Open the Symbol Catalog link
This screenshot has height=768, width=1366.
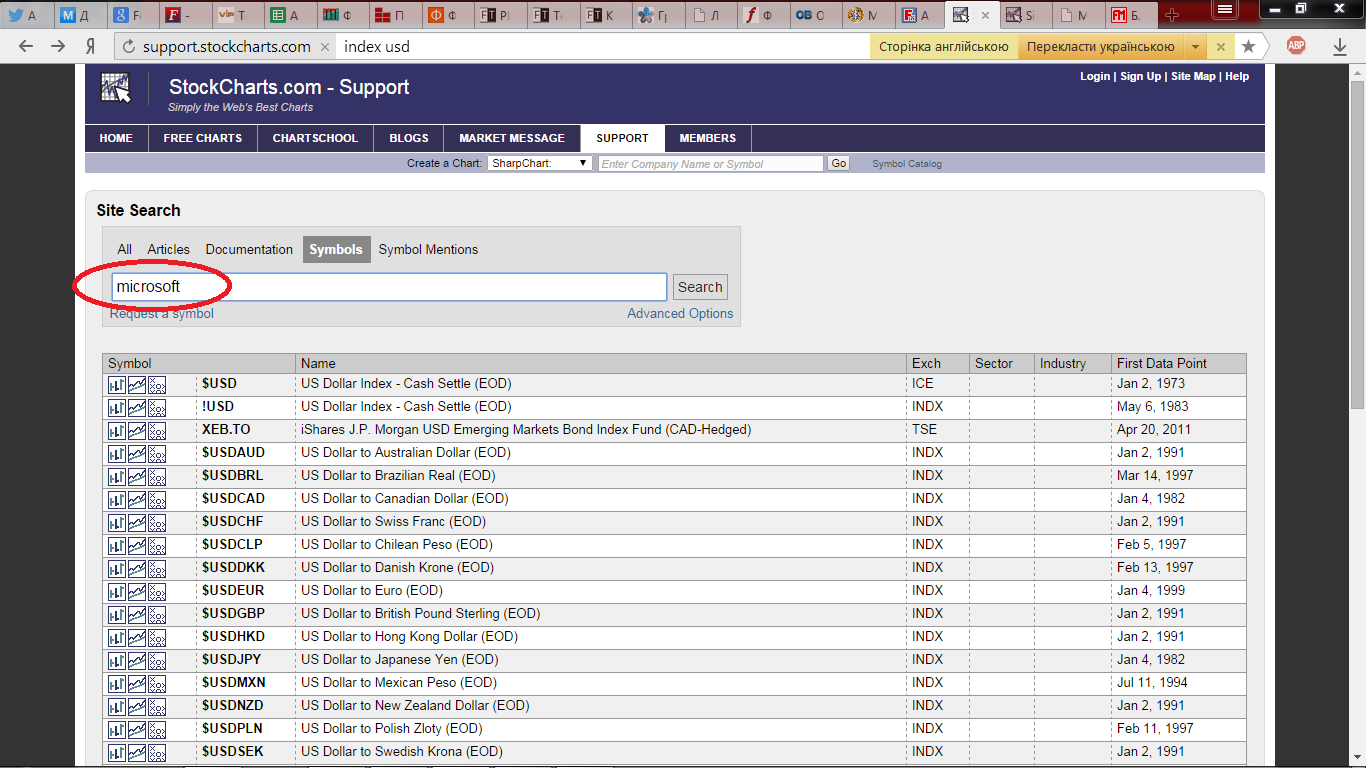[907, 164]
